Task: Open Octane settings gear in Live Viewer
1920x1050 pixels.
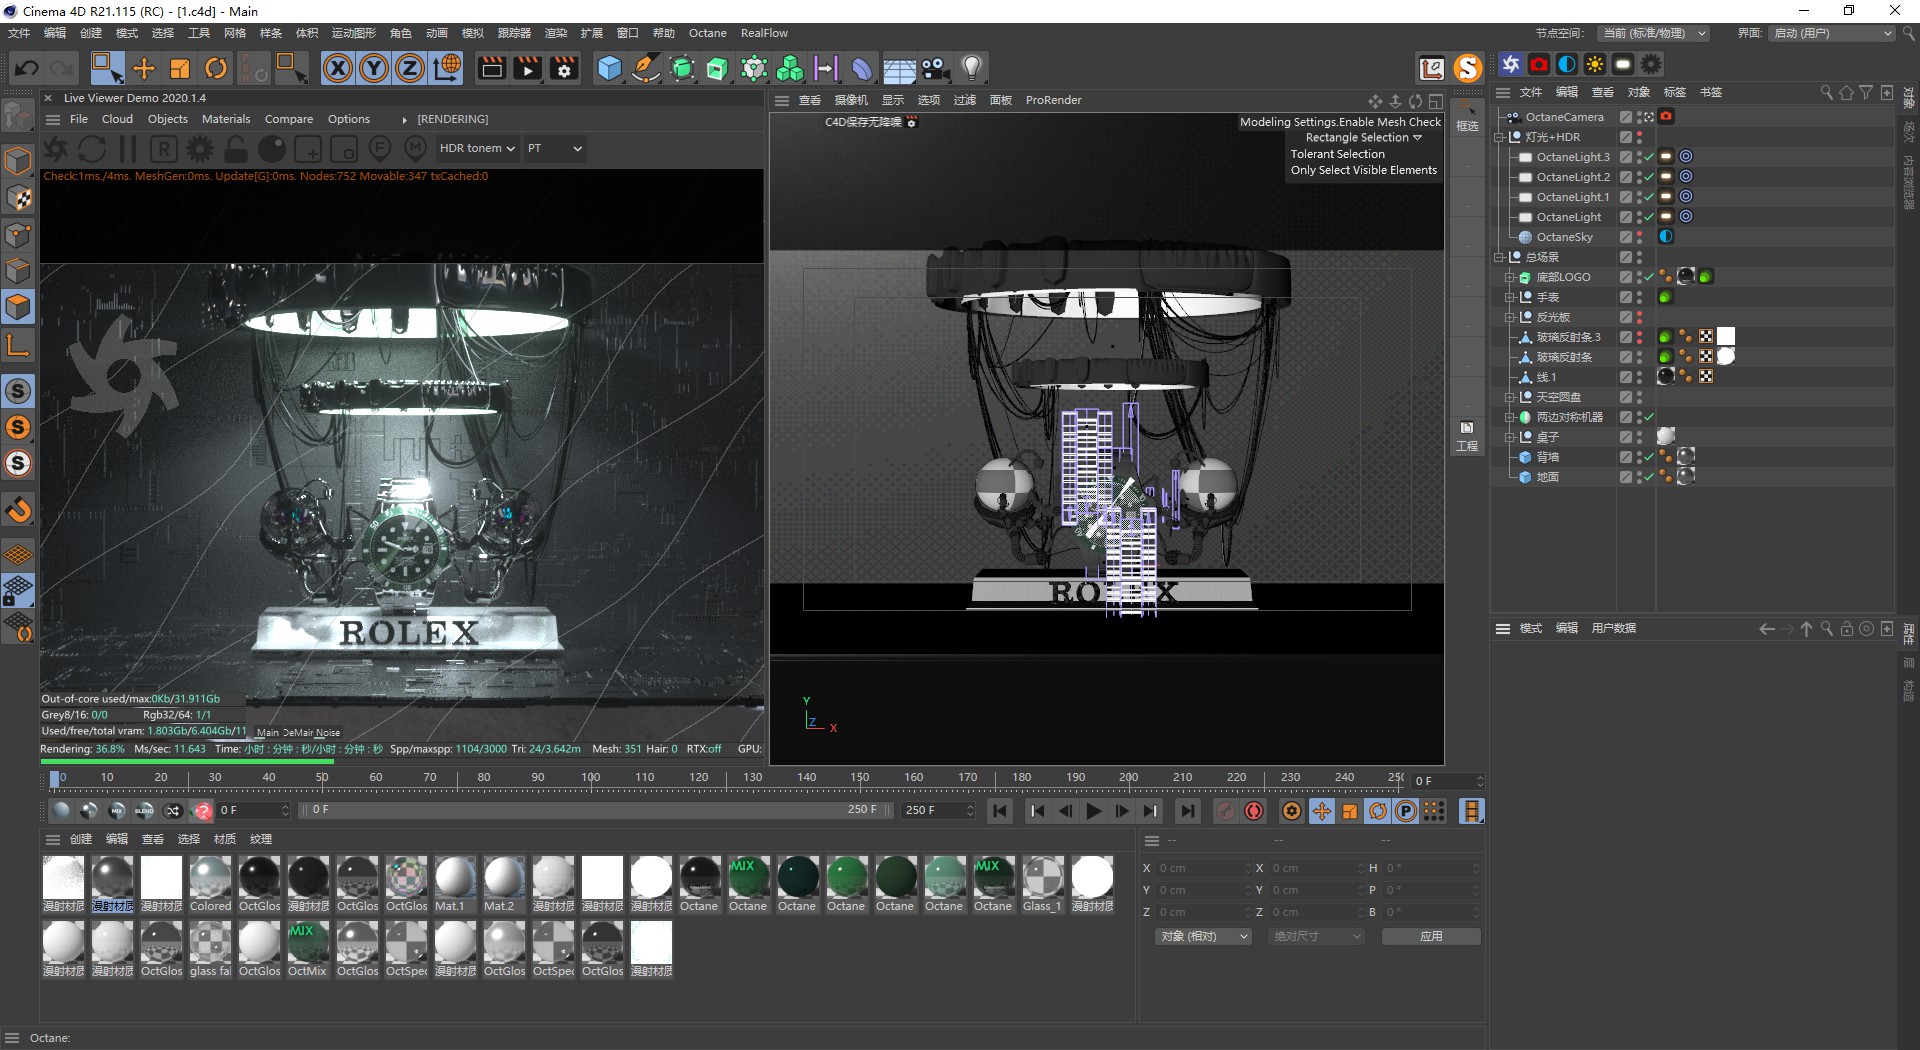Action: [x=200, y=149]
